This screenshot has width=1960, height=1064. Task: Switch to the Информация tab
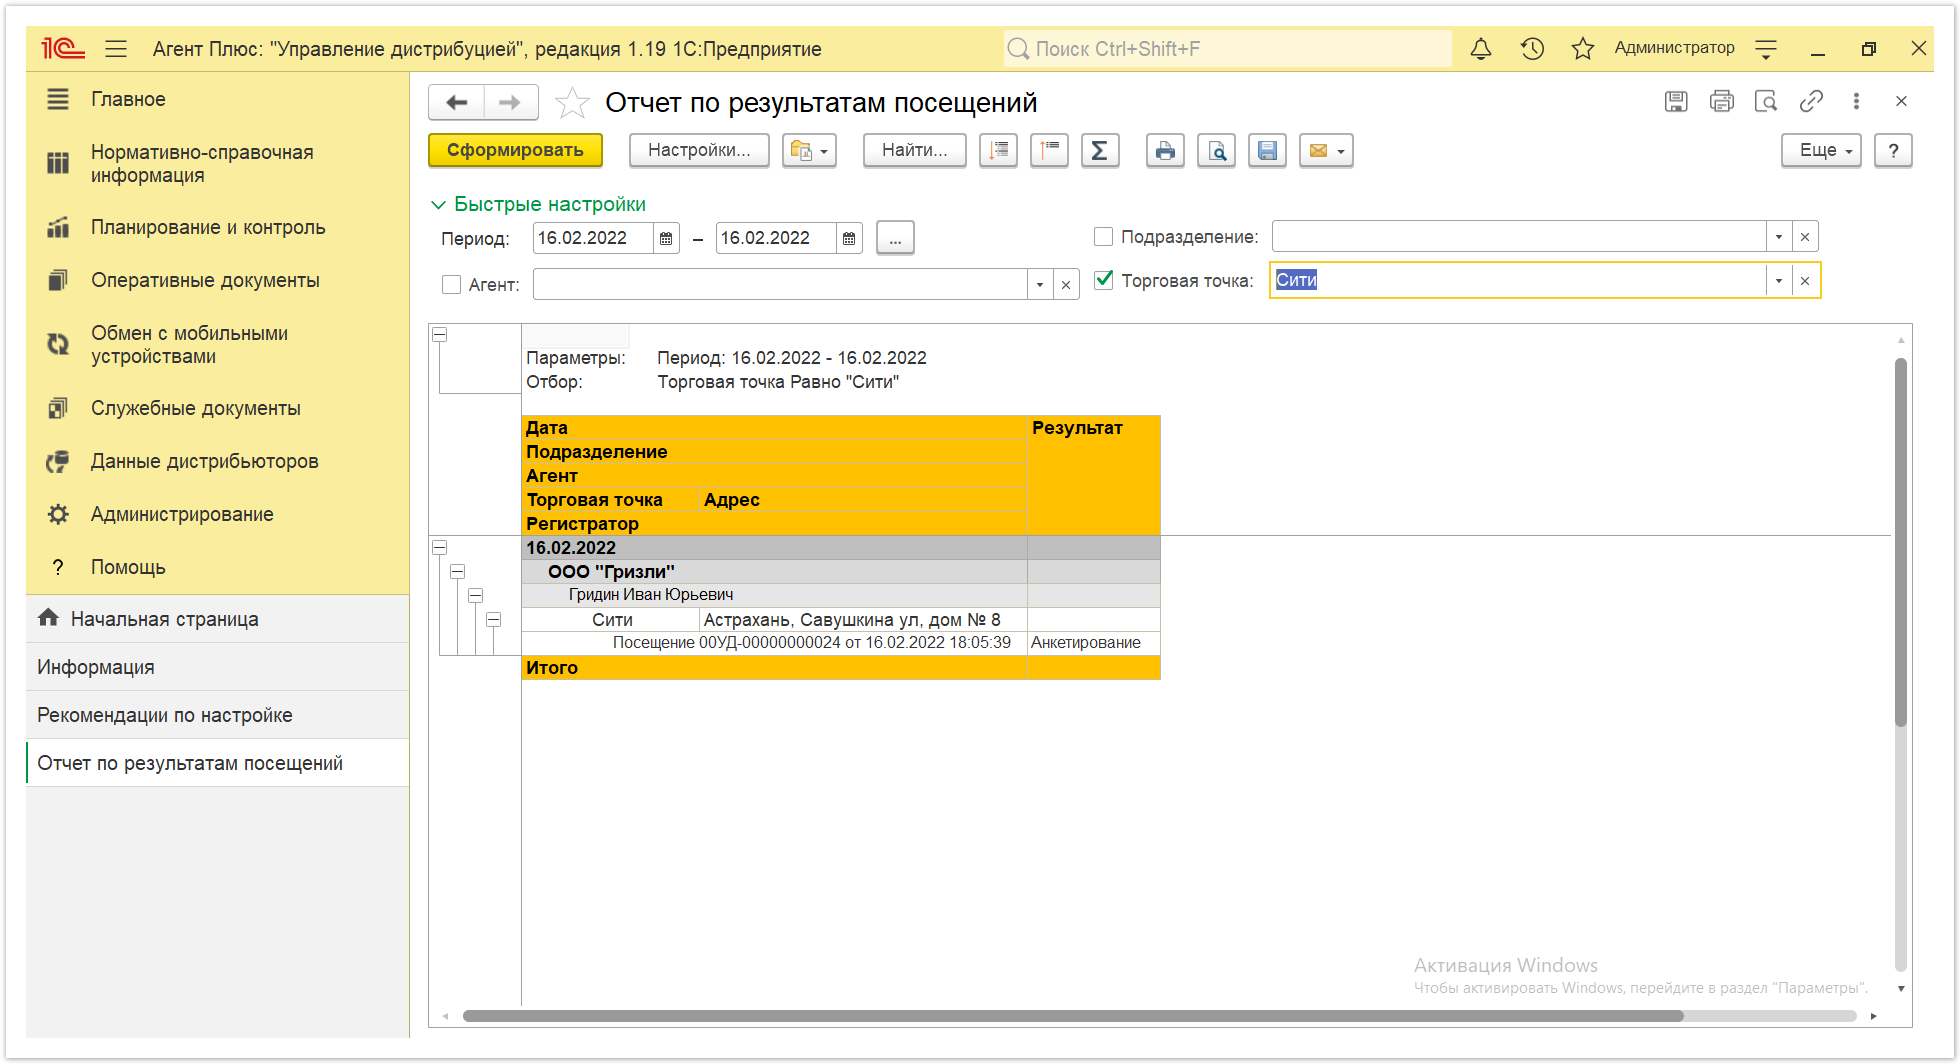tap(217, 667)
